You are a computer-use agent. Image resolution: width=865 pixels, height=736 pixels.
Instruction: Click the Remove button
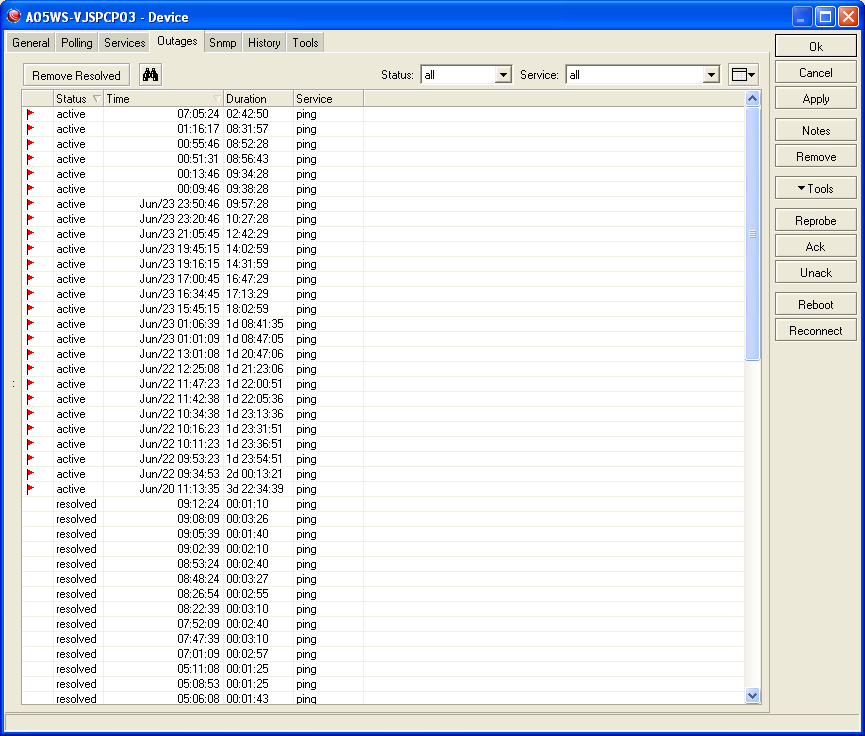[x=815, y=157]
